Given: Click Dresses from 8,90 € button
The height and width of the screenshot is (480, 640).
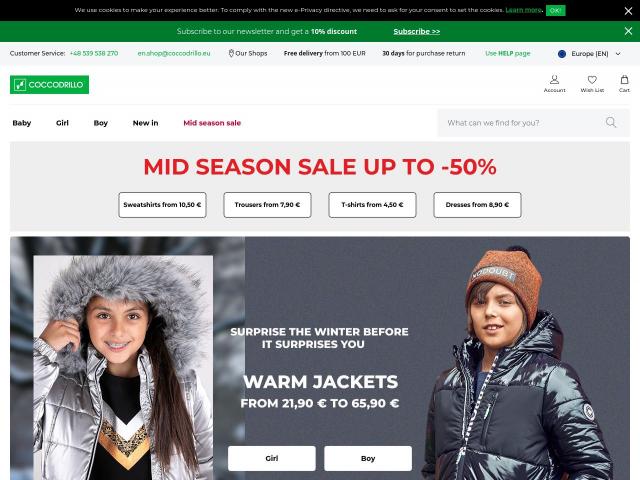Looking at the screenshot, I should pos(477,205).
